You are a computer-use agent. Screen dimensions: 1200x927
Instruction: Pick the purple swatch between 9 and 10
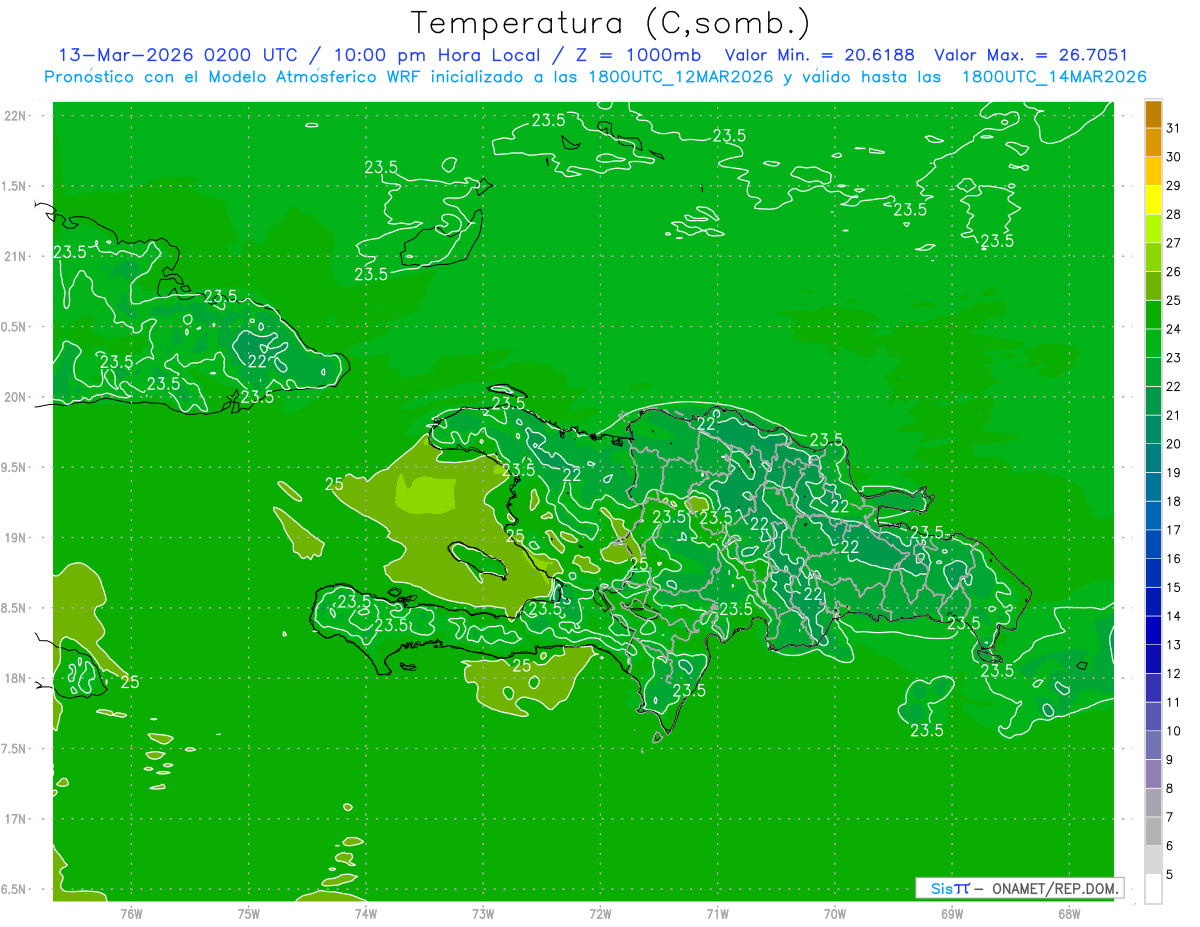(x=1154, y=745)
